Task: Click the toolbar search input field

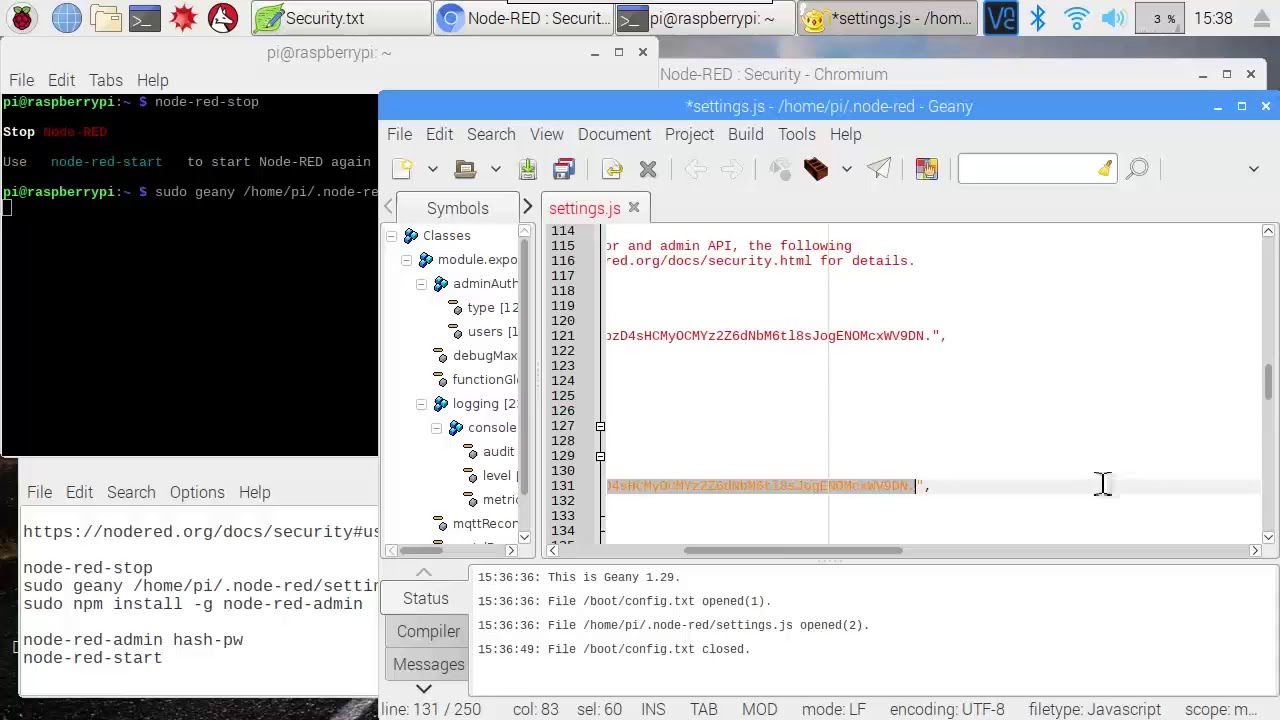Action: point(1027,169)
